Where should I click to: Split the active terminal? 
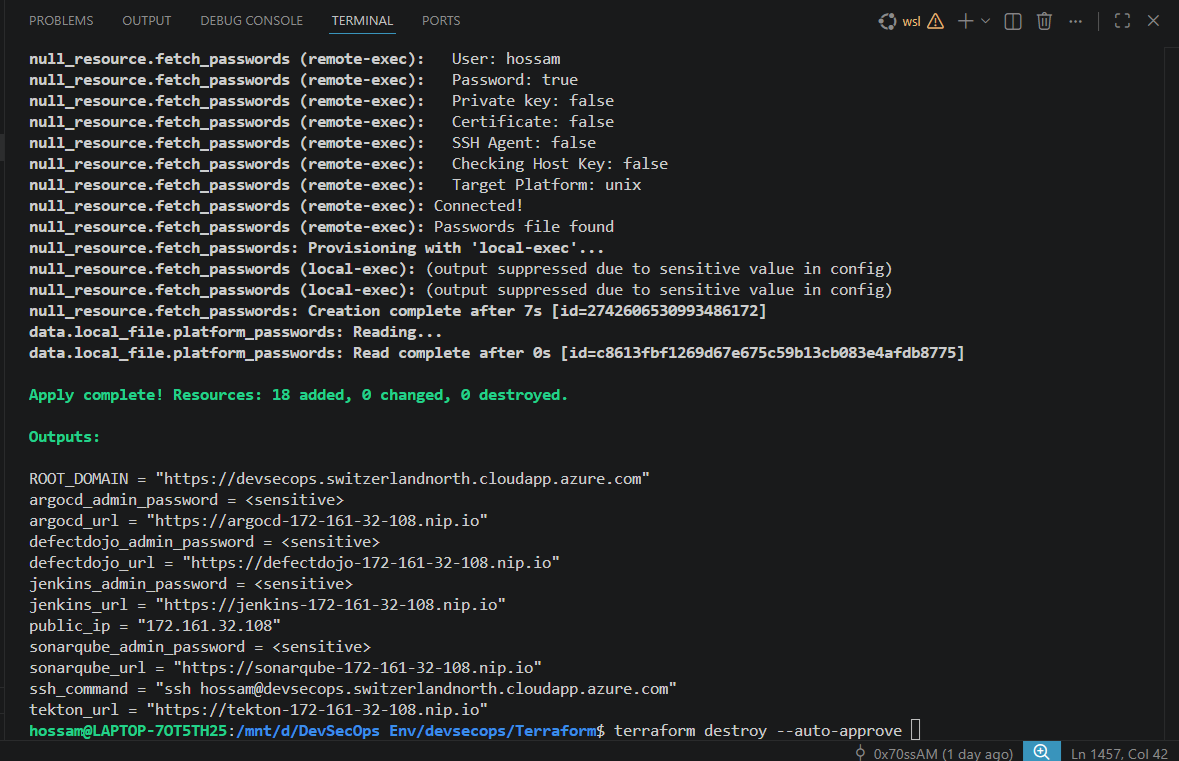click(1012, 20)
